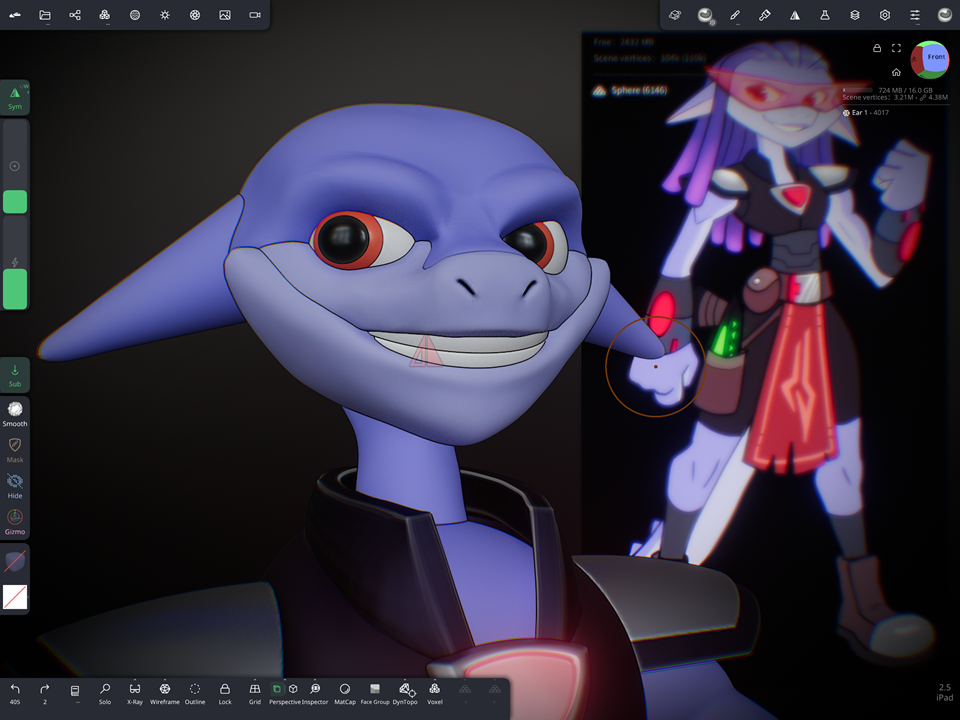Open the flask Misc menu
Screen dimensions: 960x720
pyautogui.click(x=825, y=15)
